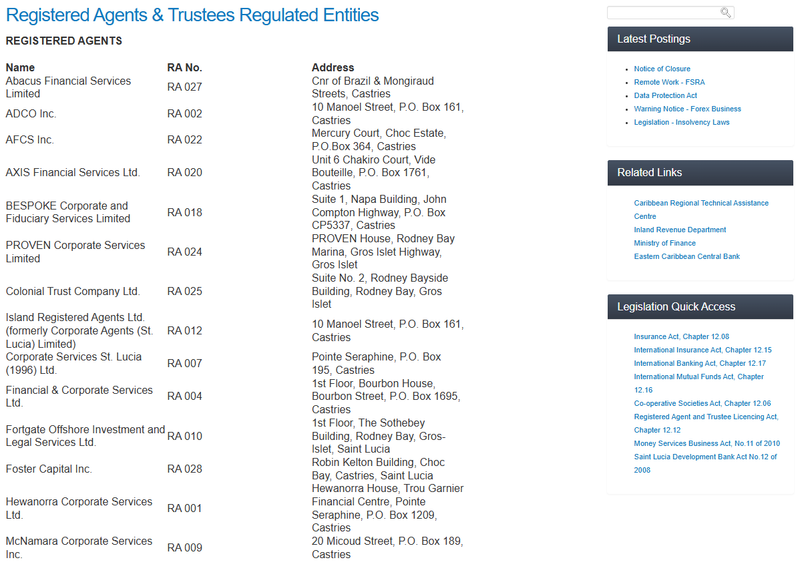Open Warning Notice - Forex Business link

pyautogui.click(x=687, y=109)
